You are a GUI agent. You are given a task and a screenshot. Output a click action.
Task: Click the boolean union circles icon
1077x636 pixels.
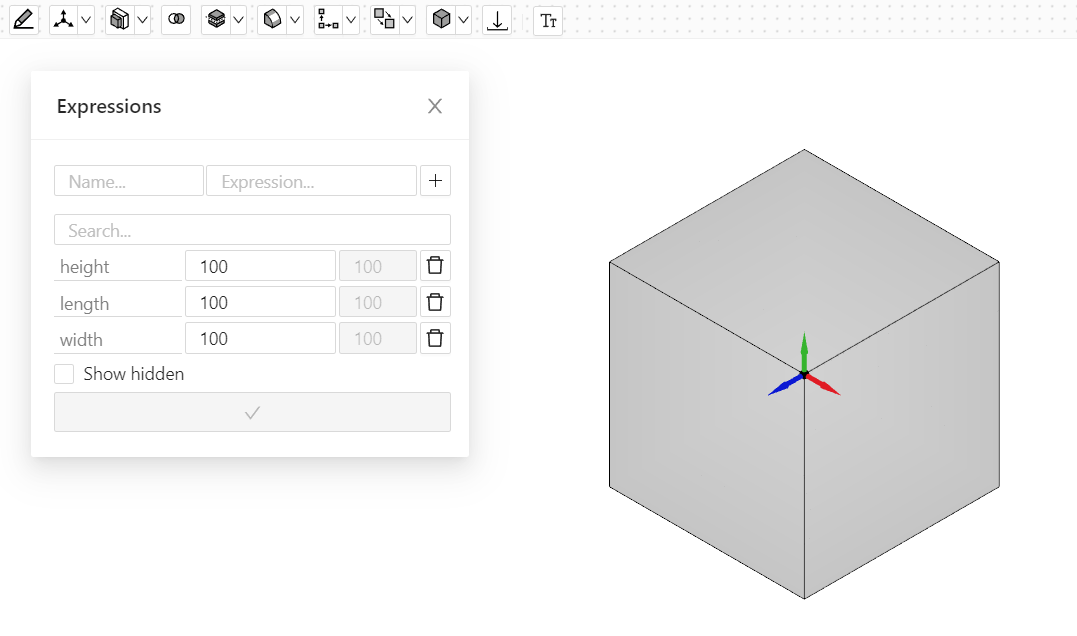(176, 19)
